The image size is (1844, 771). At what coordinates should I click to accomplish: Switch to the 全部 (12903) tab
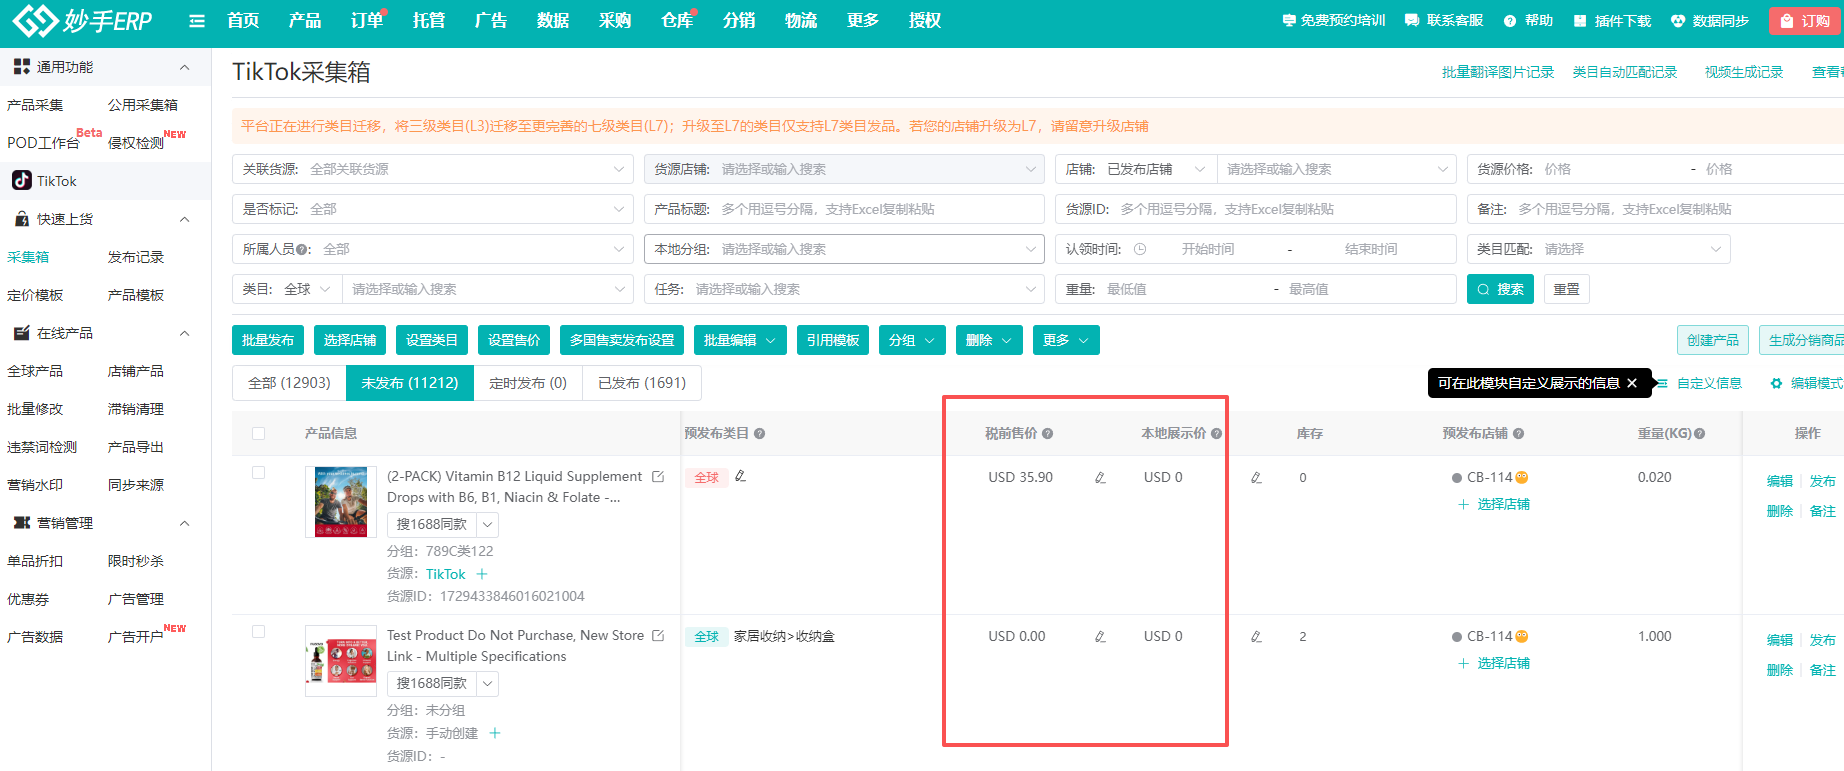tap(289, 383)
